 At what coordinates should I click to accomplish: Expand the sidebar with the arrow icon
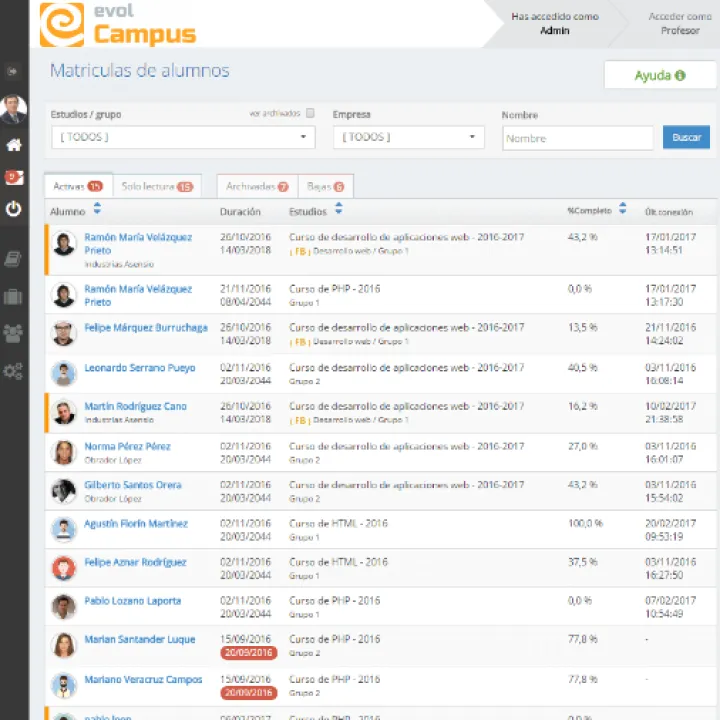(x=14, y=72)
